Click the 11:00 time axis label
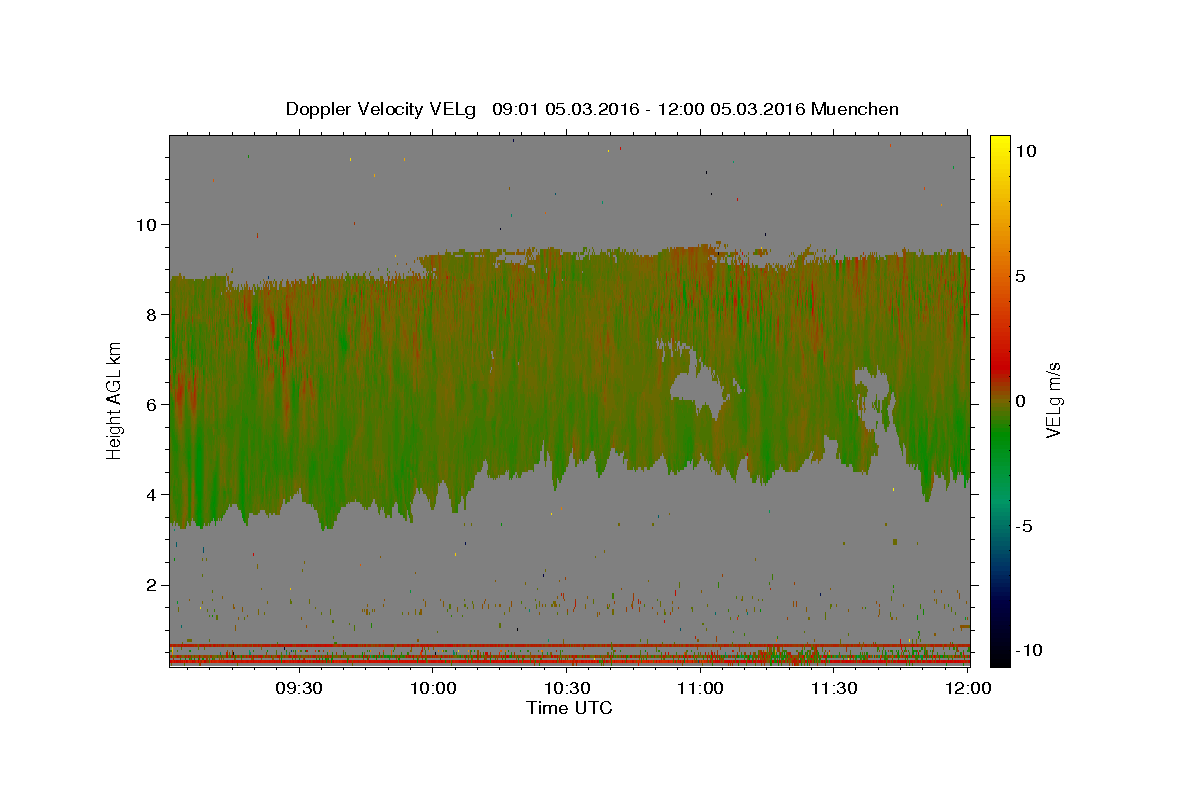 [x=701, y=688]
